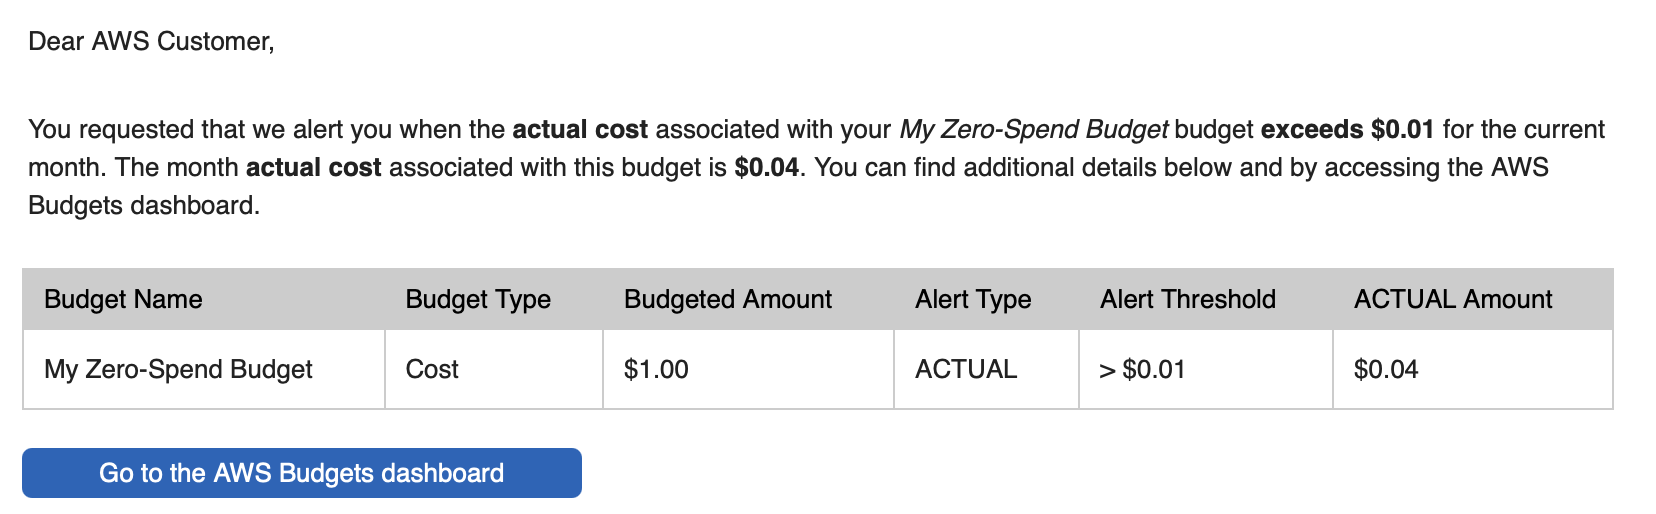The width and height of the screenshot is (1656, 514).
Task: Select the Budget Name column header
Action: tap(123, 299)
